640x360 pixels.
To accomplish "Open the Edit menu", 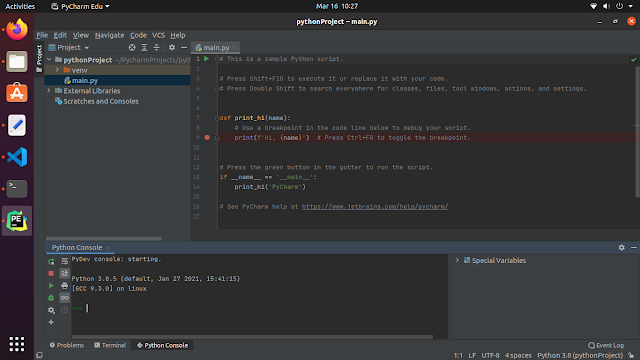I will [x=60, y=35].
